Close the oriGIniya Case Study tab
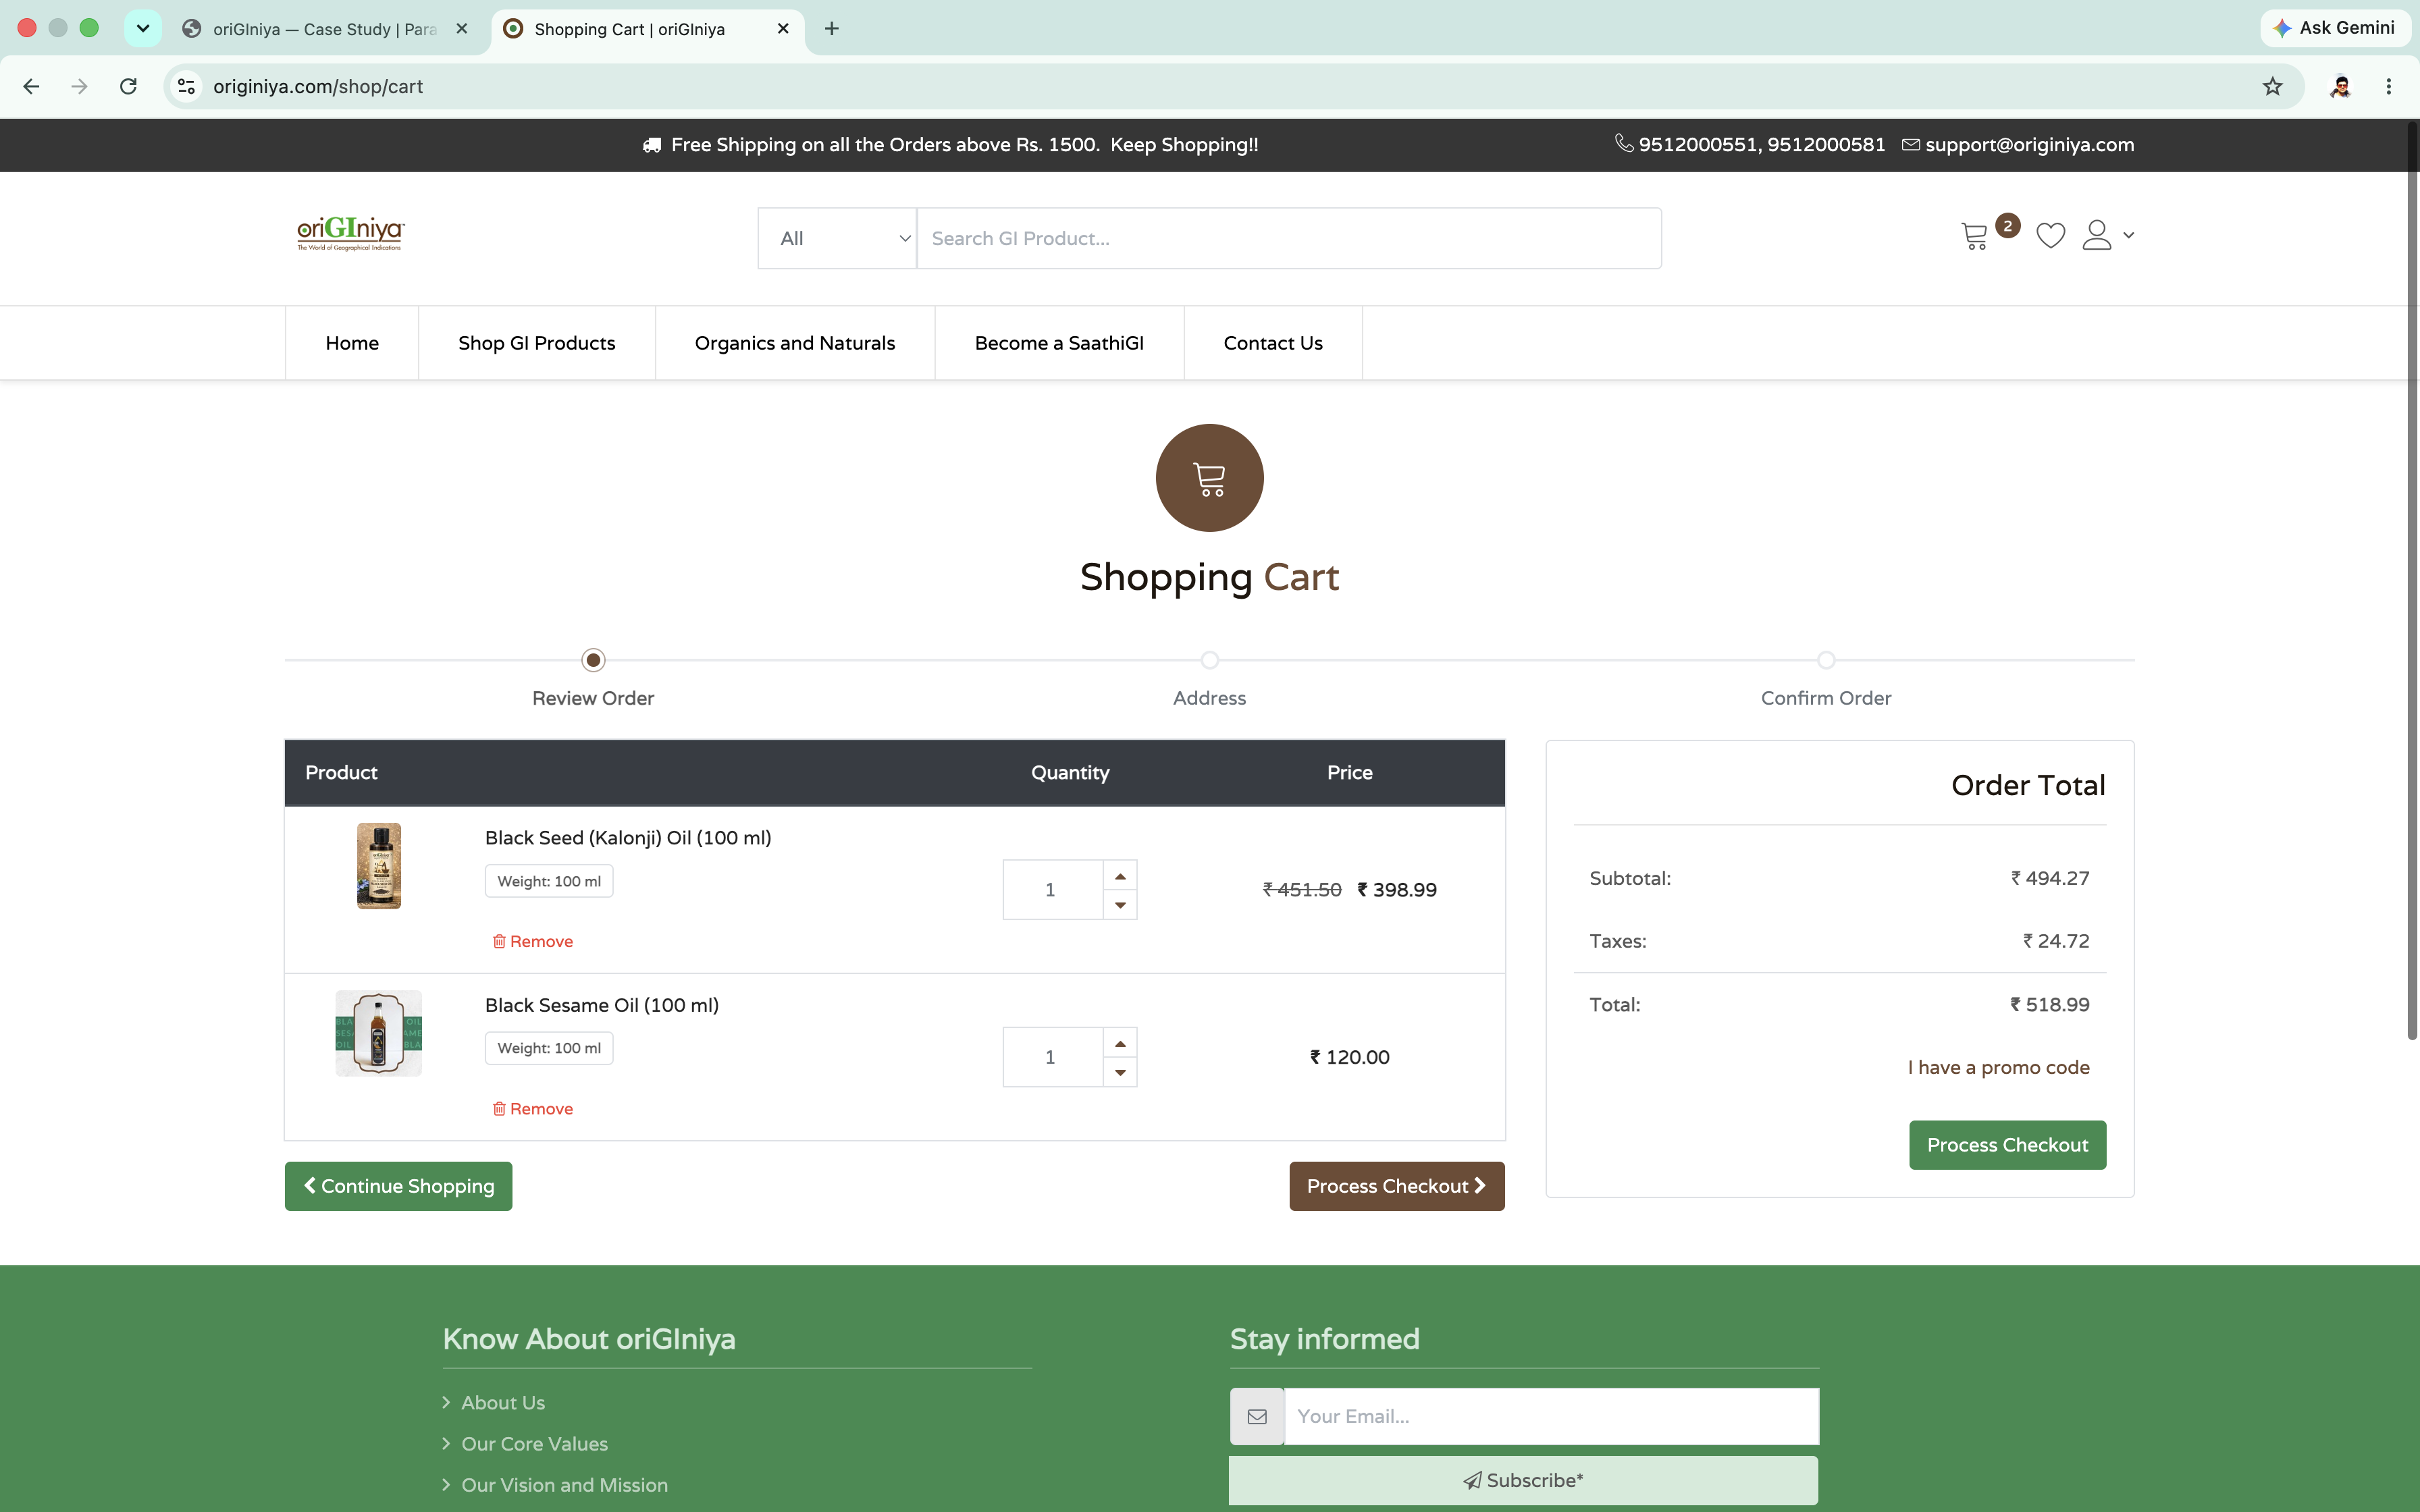Image resolution: width=2420 pixels, height=1512 pixels. point(461,28)
